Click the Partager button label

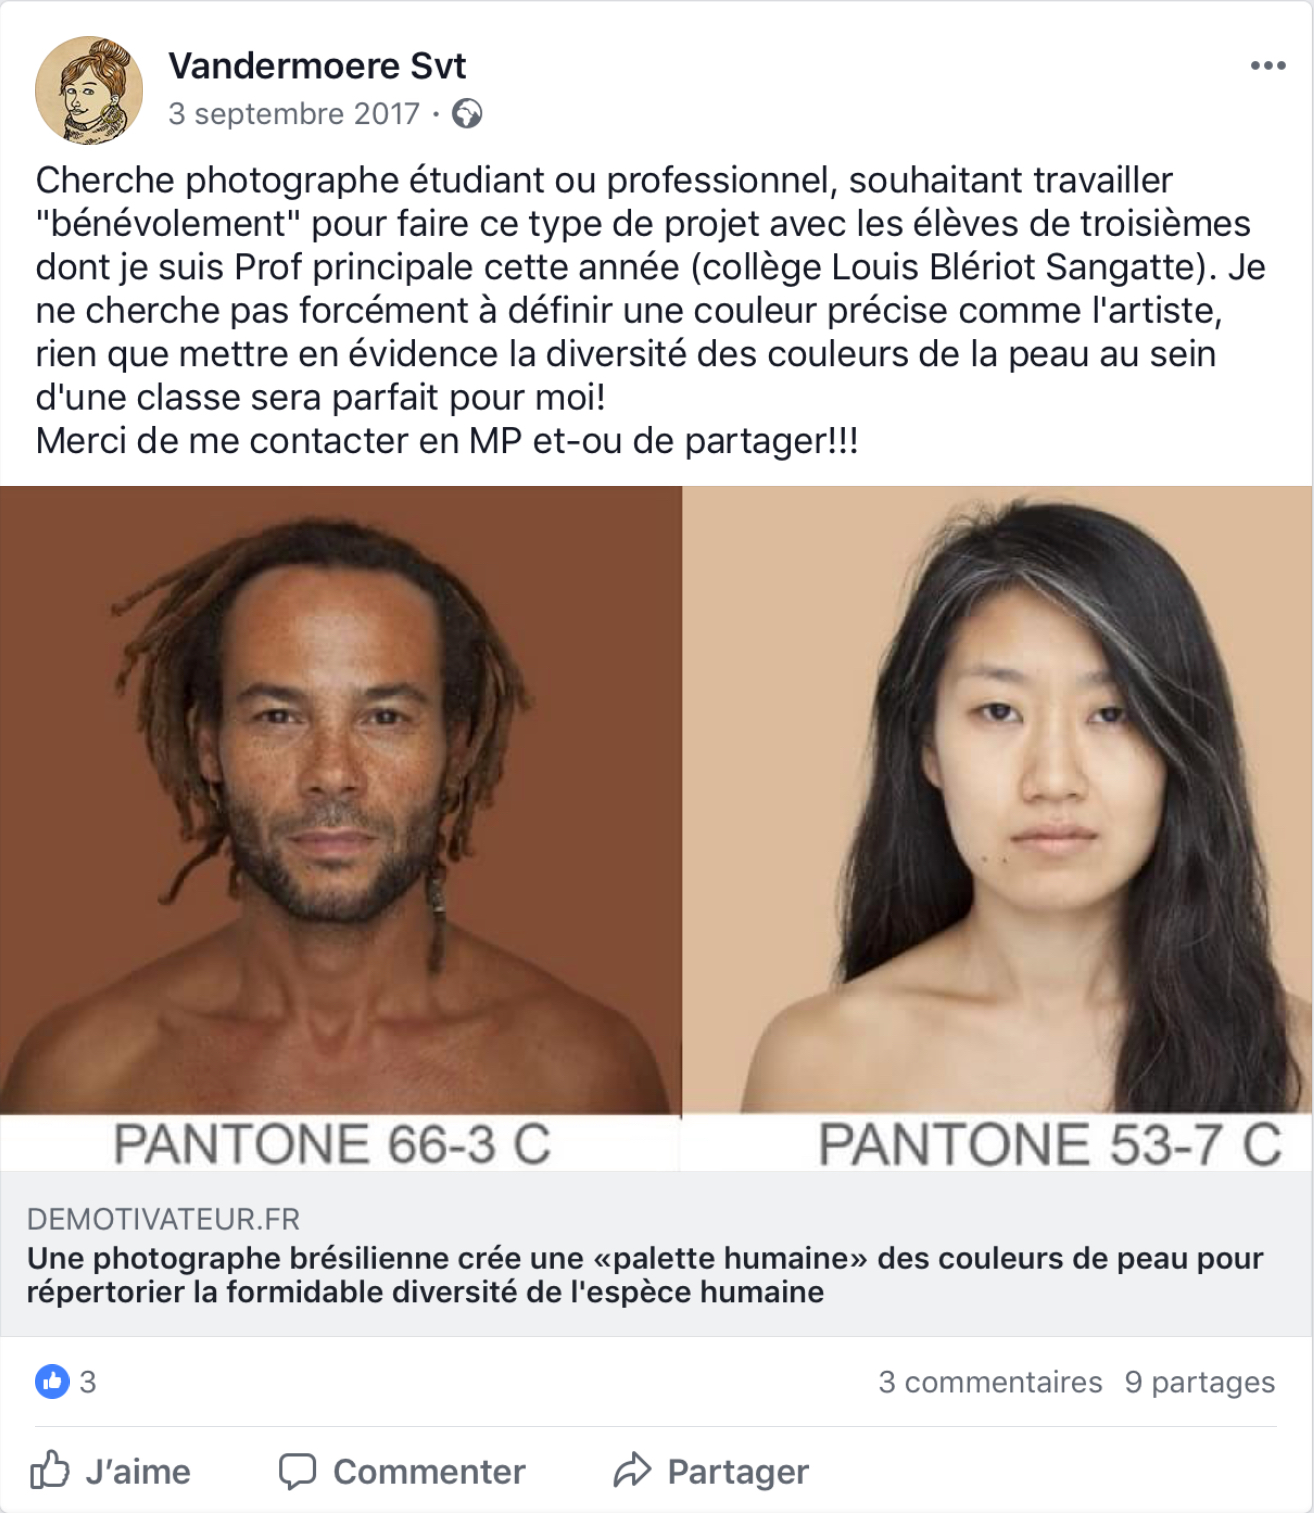pos(738,1473)
